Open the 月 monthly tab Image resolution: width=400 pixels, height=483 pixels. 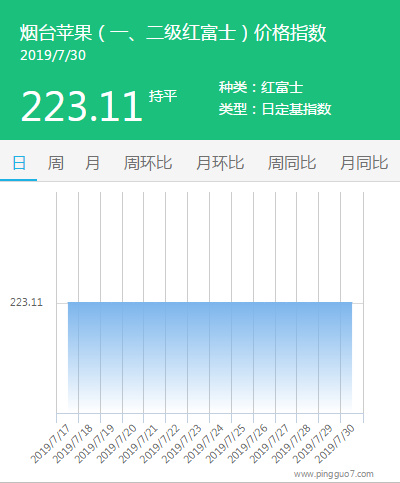[92, 163]
